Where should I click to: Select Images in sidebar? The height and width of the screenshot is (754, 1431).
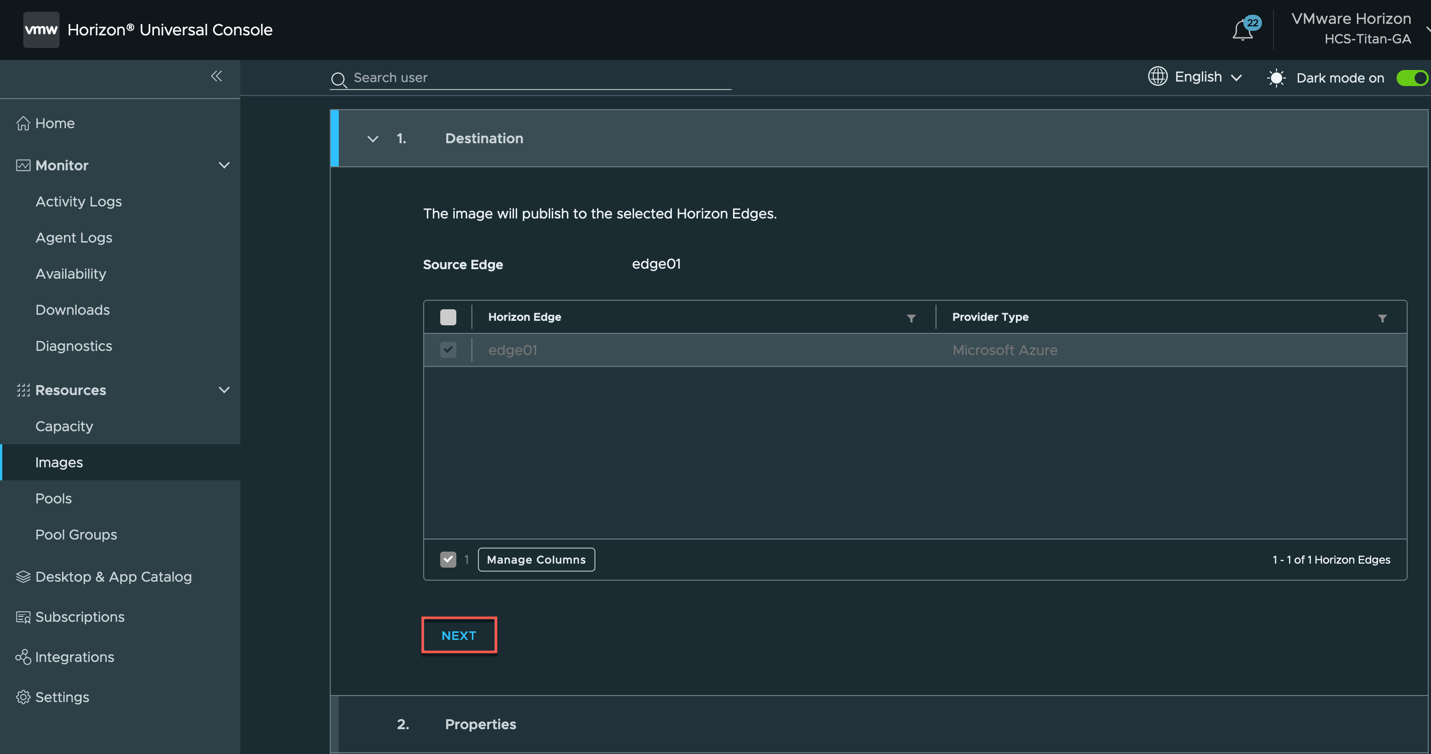(59, 462)
